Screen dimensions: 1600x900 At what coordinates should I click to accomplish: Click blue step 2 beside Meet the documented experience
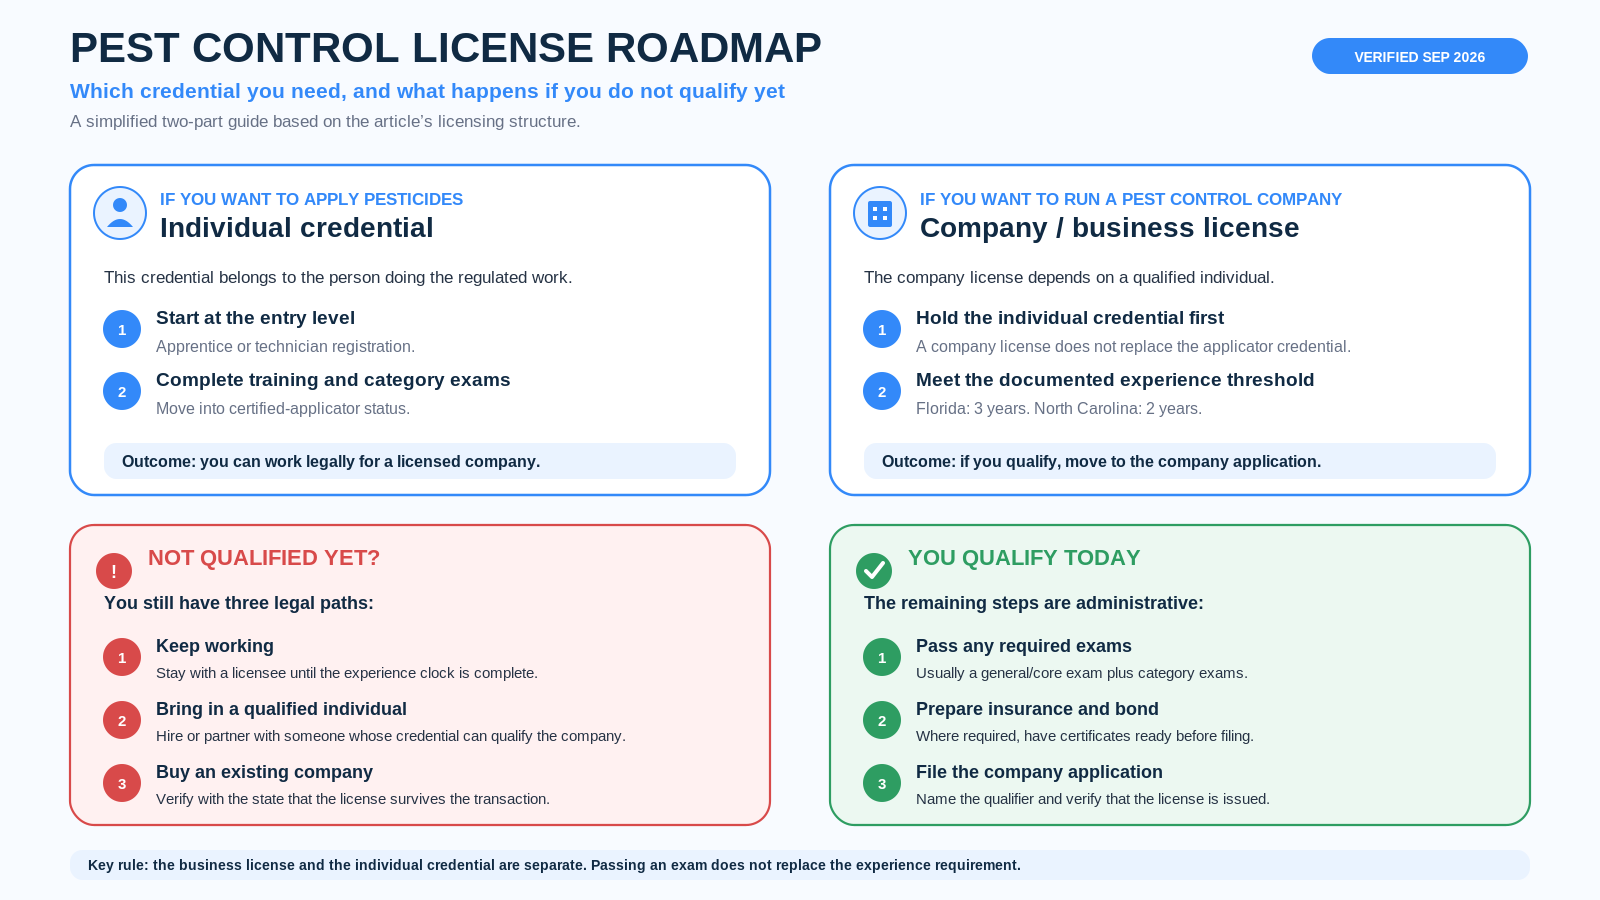pos(882,391)
